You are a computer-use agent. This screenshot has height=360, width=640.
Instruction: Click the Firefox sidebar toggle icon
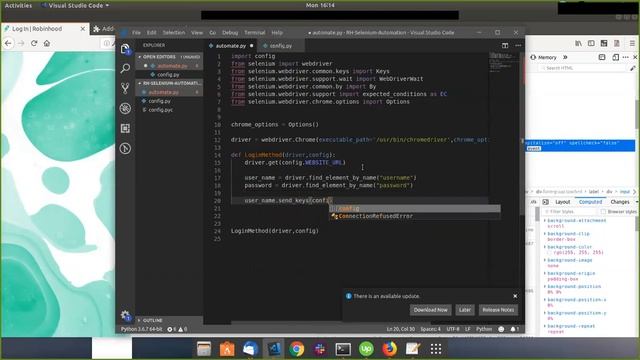(591, 43)
